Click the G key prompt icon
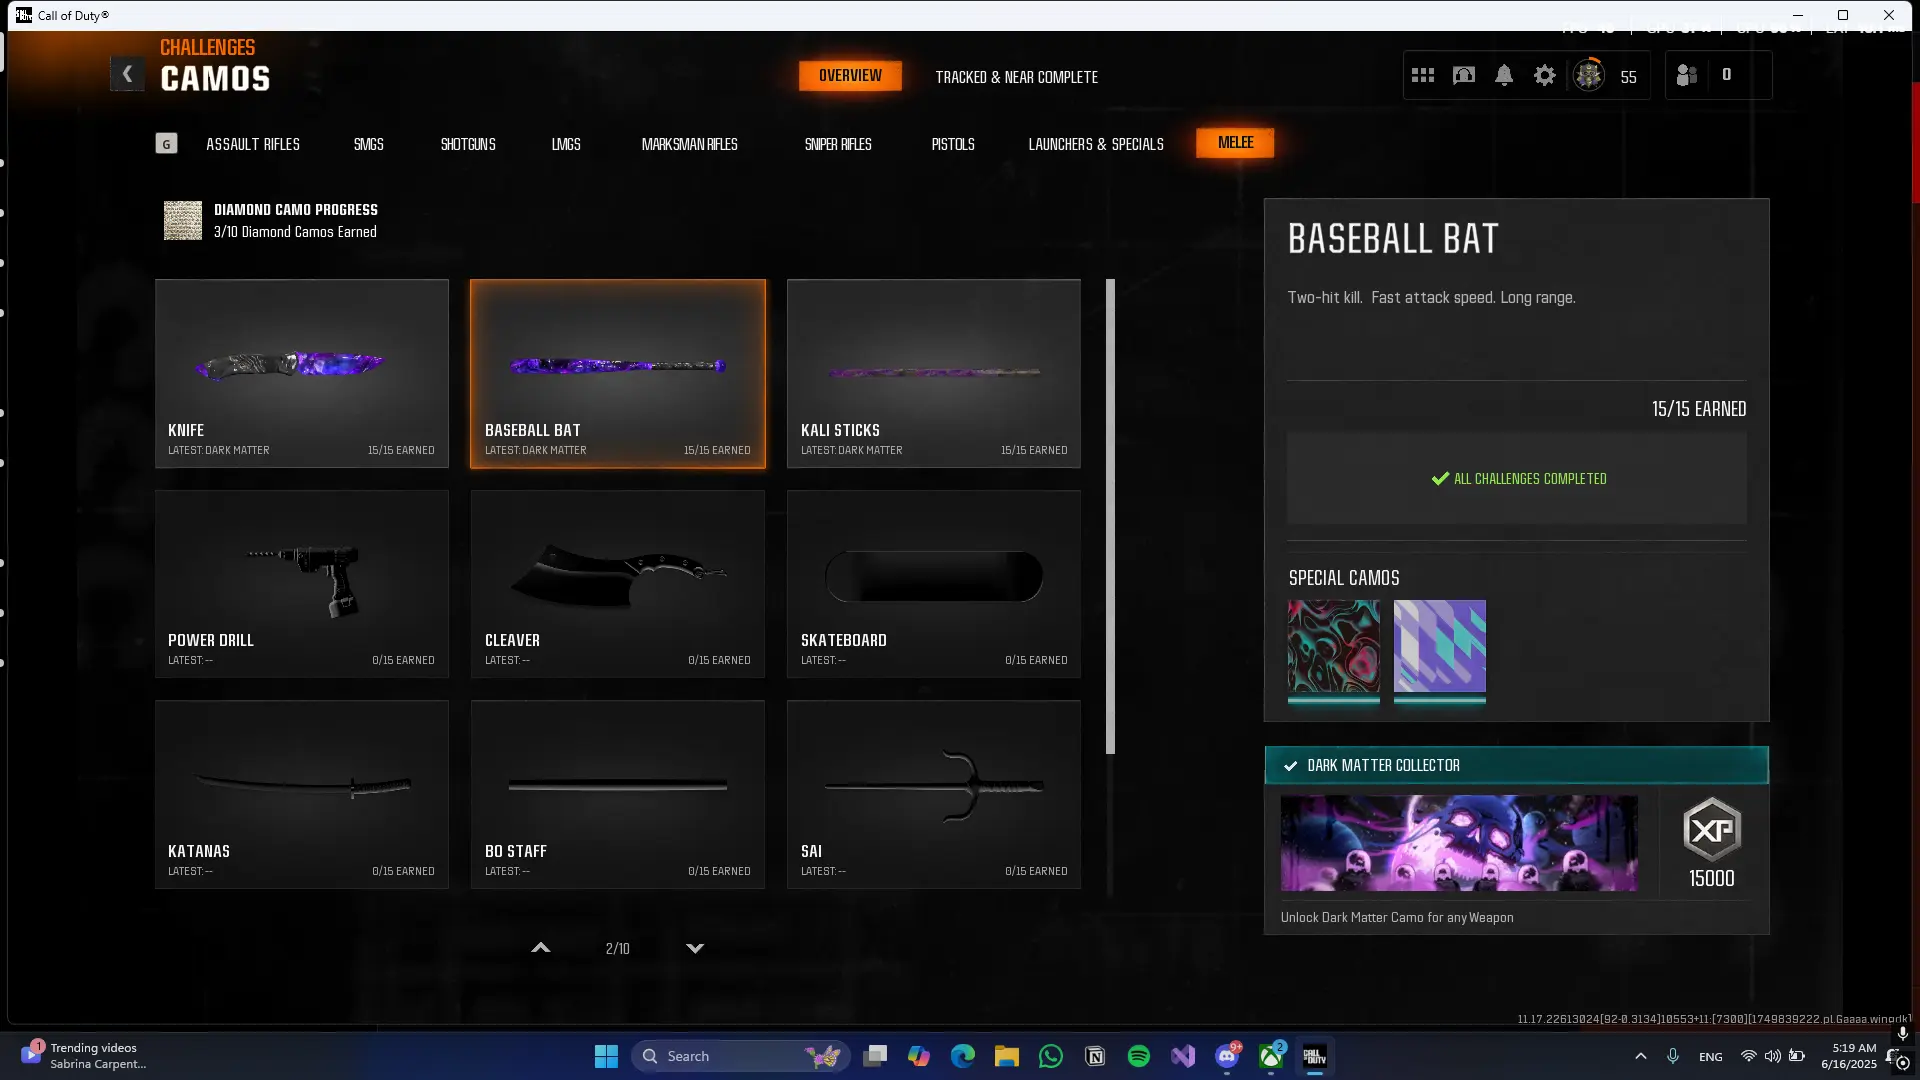Screen dimensions: 1920x1080 click(166, 144)
